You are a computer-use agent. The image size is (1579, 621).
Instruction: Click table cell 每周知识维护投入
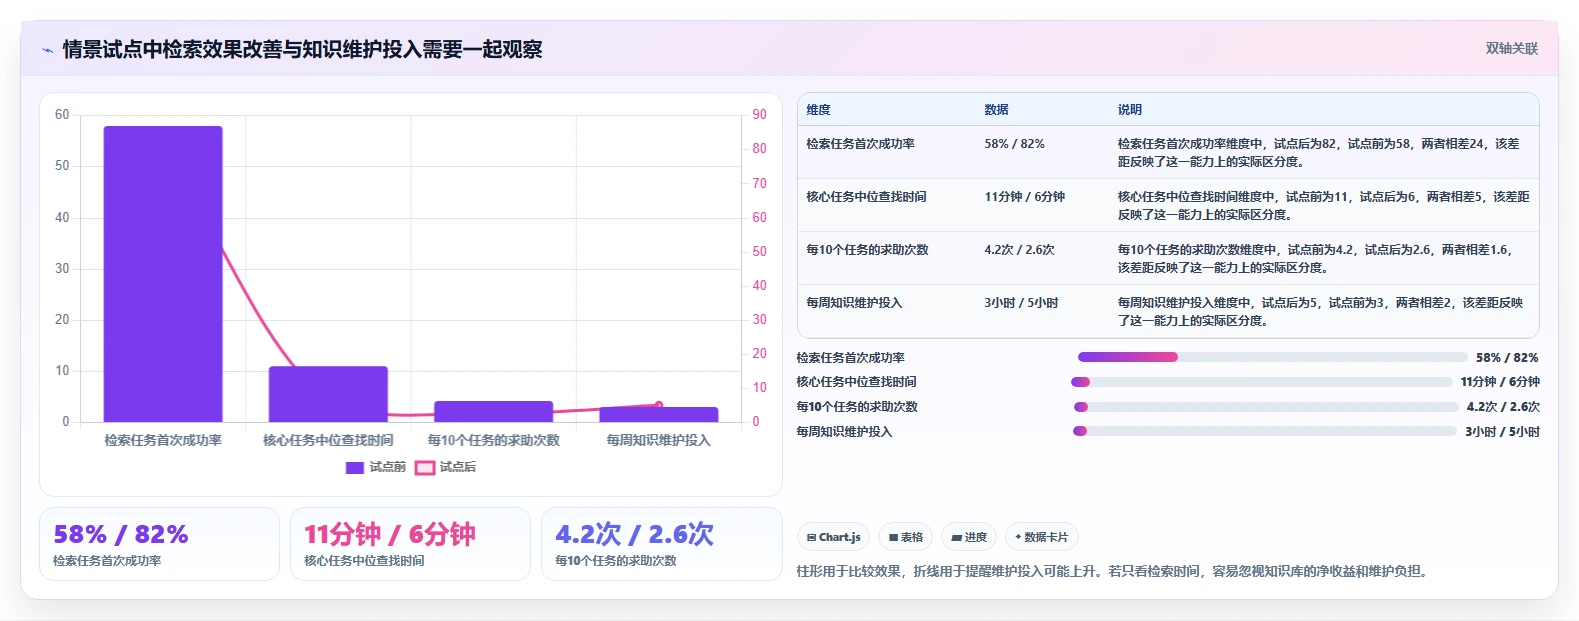[854, 303]
